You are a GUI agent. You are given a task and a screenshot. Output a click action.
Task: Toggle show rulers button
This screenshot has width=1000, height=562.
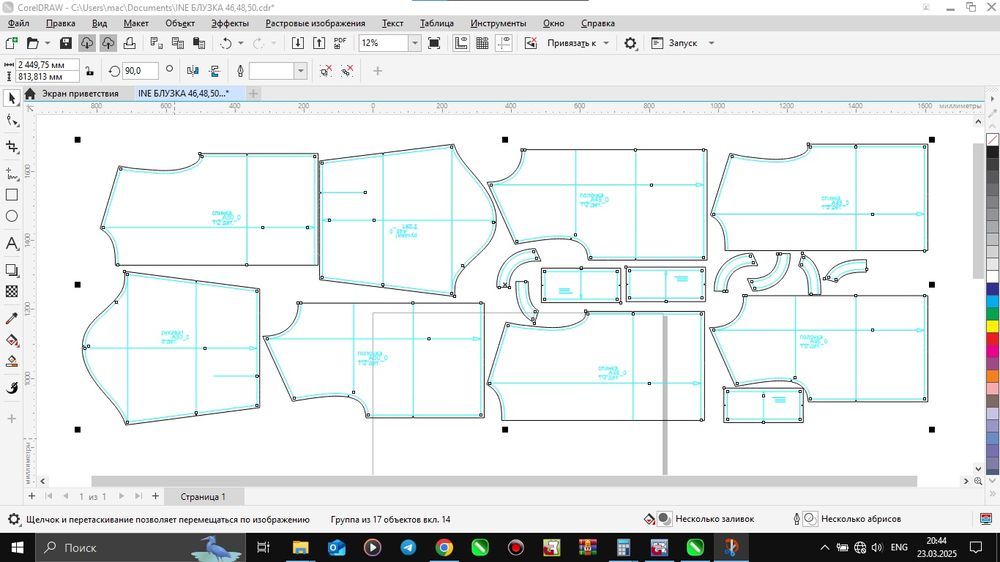point(461,43)
